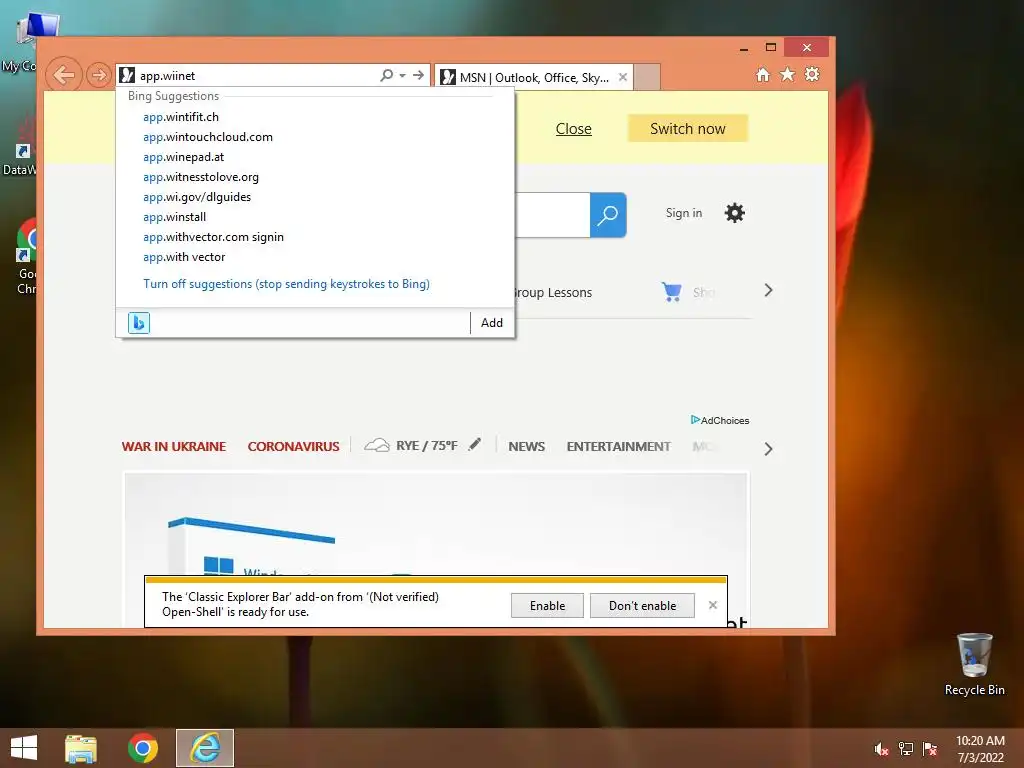Viewport: 1024px width, 768px height.
Task: Select the Recycle Bin desktop icon
Action: click(974, 664)
